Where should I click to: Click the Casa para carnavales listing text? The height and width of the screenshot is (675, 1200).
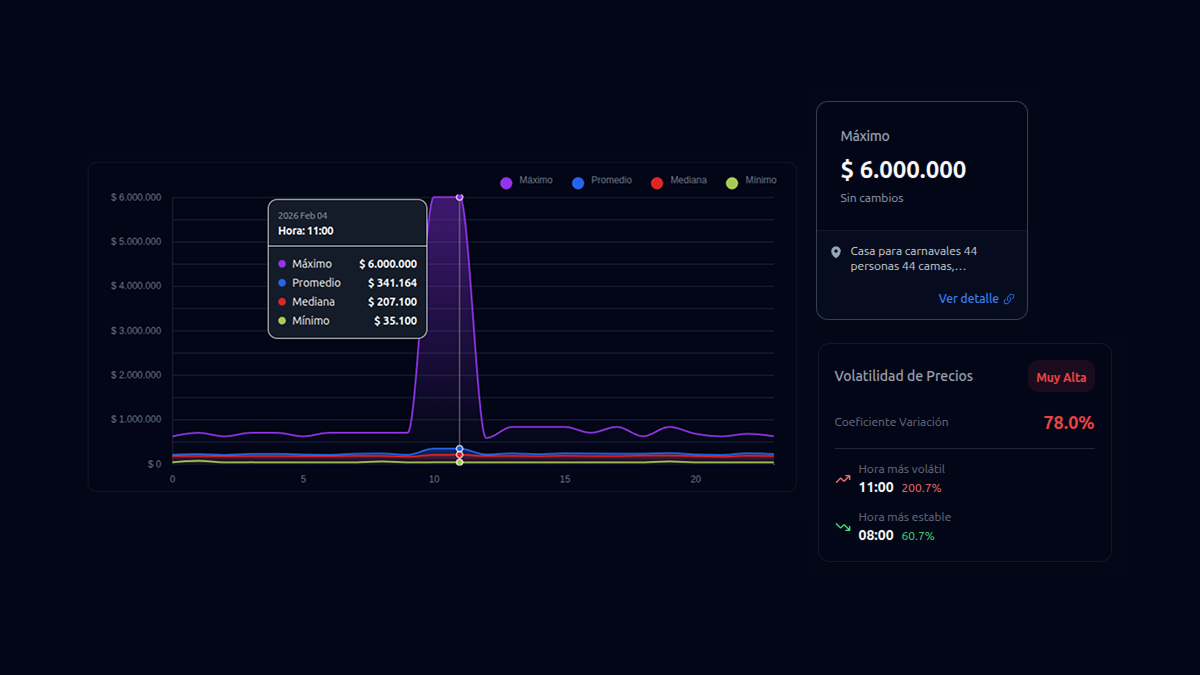click(x=913, y=259)
